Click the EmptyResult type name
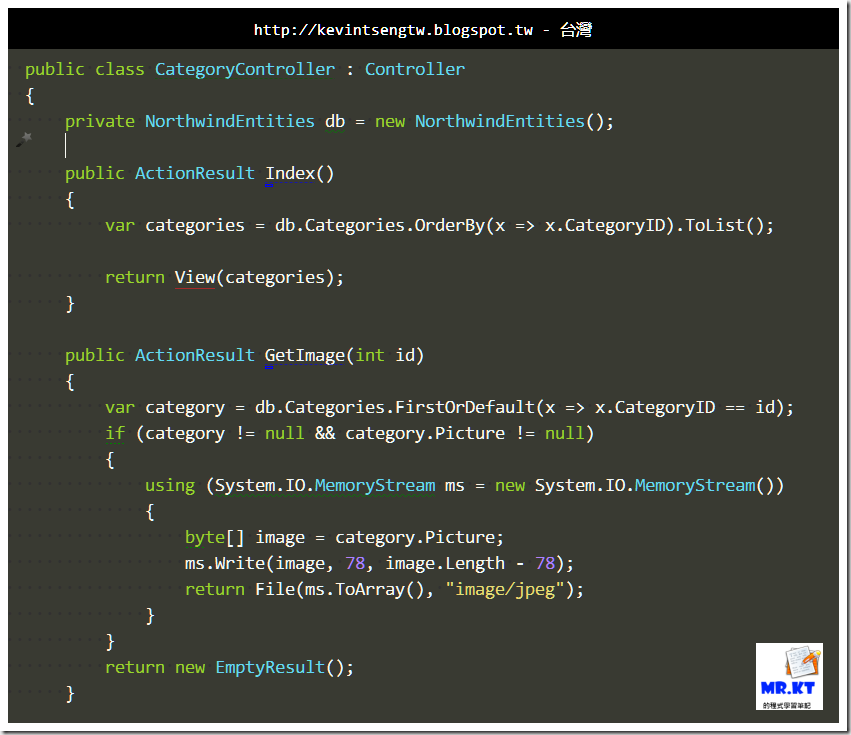The image size is (851, 735). click(x=270, y=667)
